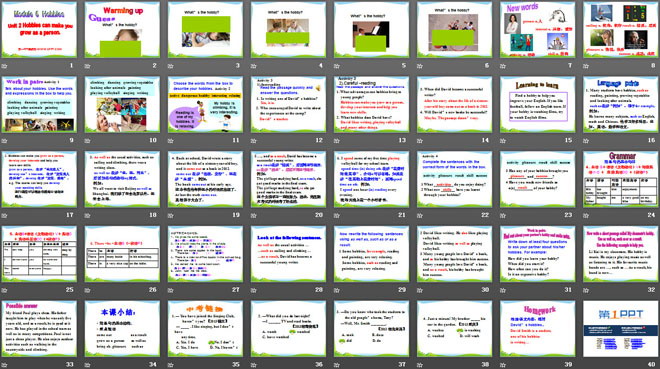Screen dimensions: 660x369
Task: Select the Warming up Guess slide
Action: pyautogui.click(x=122, y=29)
